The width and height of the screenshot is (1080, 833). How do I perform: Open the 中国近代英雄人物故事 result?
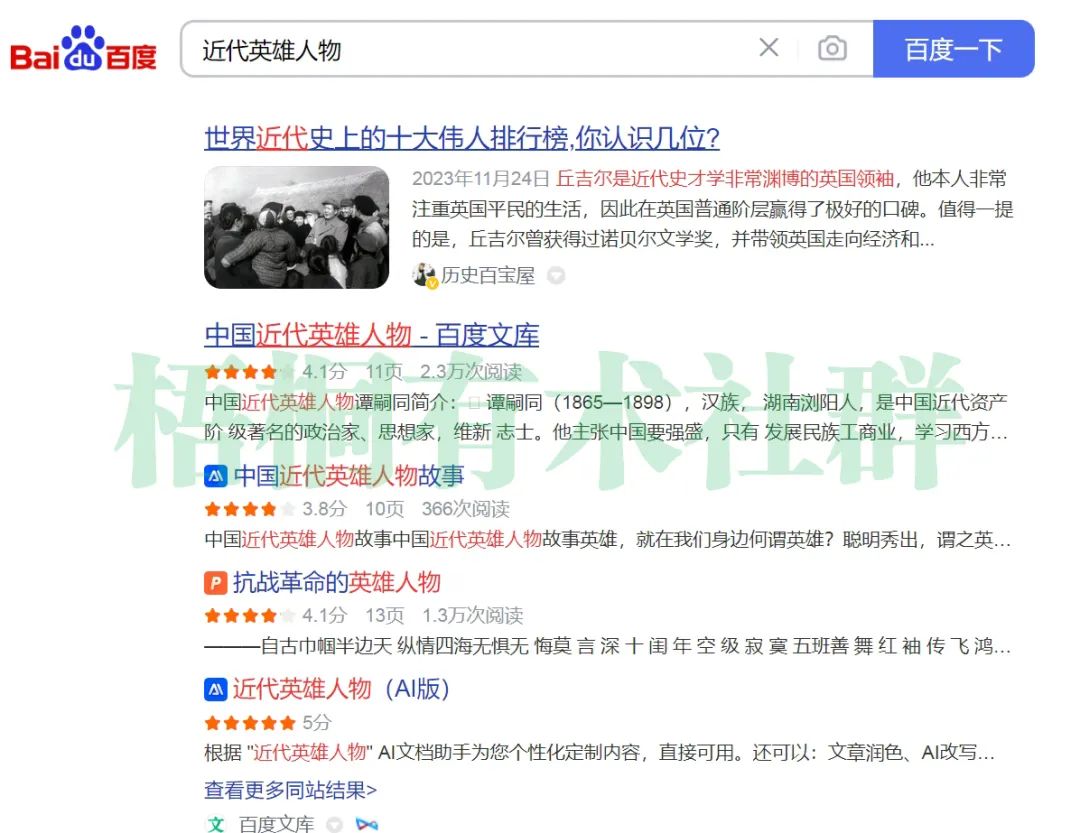point(347,476)
